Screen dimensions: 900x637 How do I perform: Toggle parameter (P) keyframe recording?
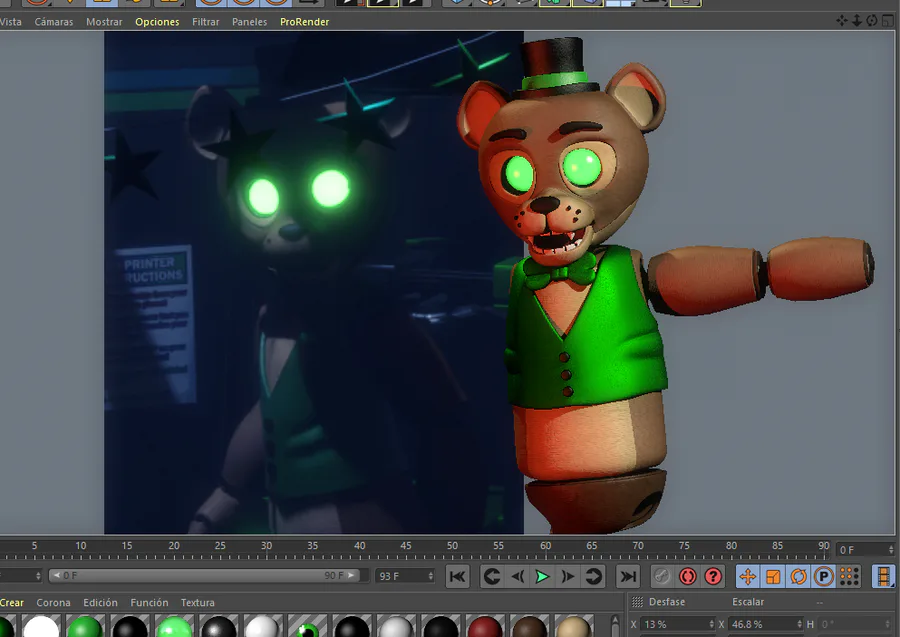824,576
